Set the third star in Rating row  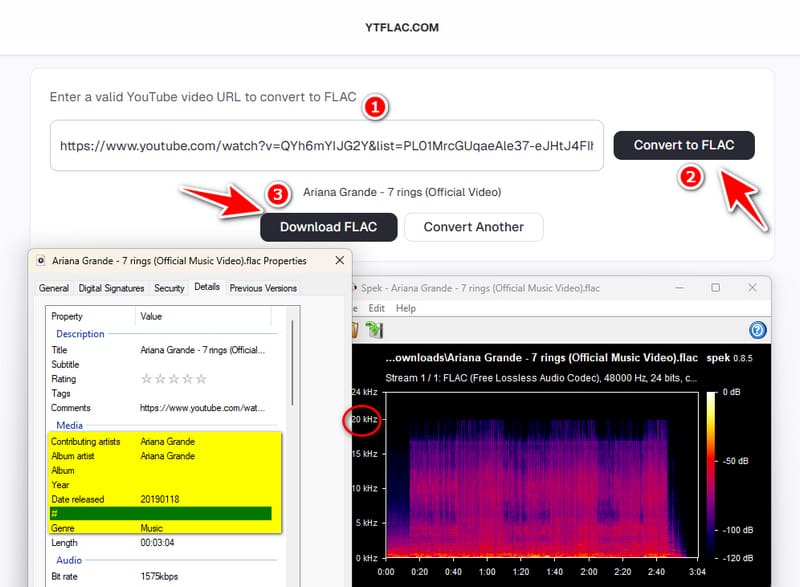click(x=174, y=379)
